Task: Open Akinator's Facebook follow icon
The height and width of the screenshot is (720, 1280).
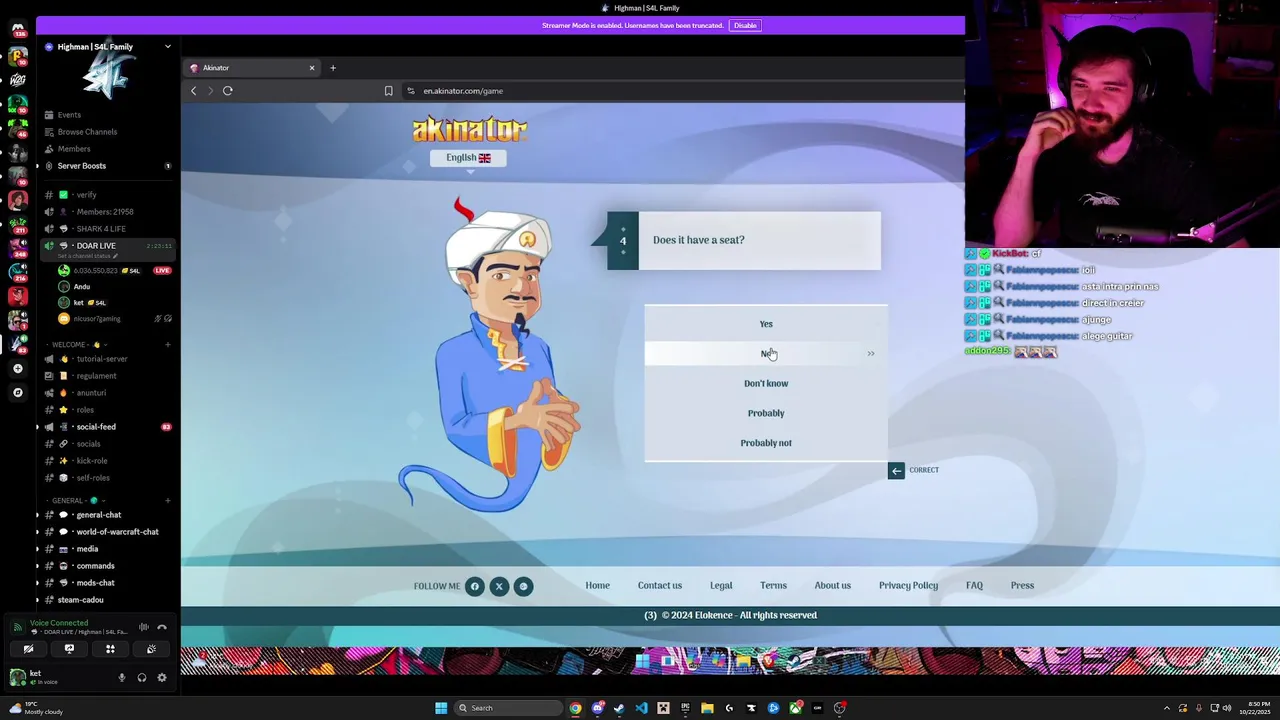Action: (475, 586)
